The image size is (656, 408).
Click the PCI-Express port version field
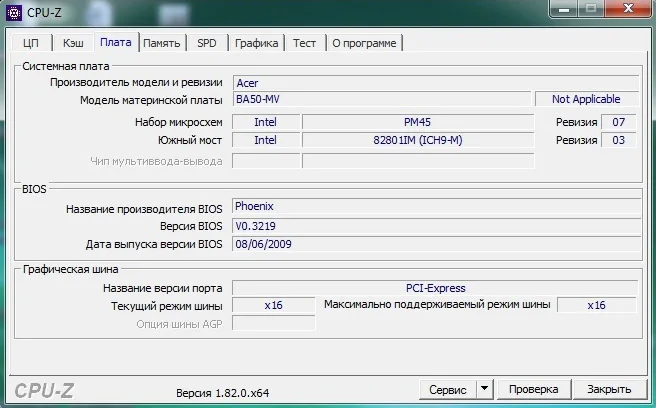pyautogui.click(x=435, y=288)
